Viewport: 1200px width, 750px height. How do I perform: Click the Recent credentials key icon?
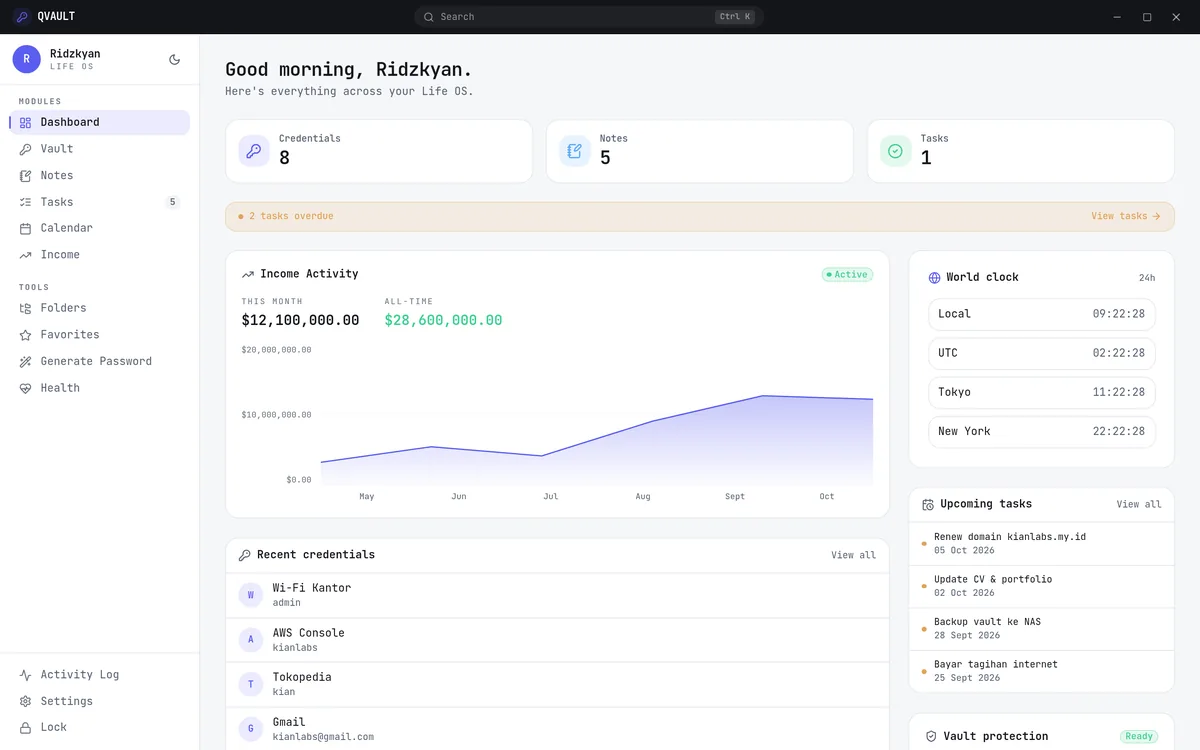[x=245, y=555]
